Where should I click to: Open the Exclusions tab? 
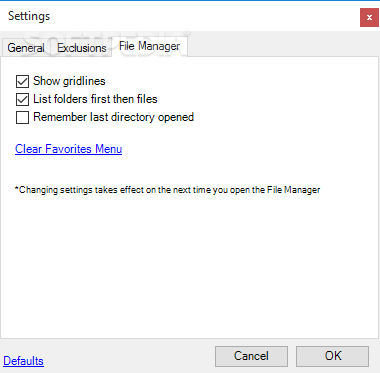coord(82,48)
